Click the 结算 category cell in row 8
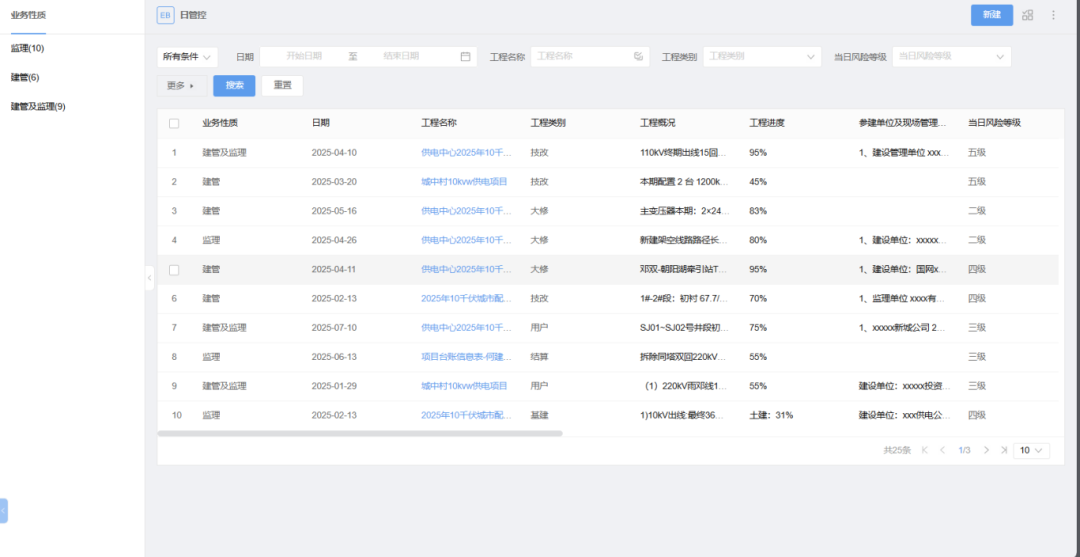Viewport: 1080px width, 557px height. 539,357
